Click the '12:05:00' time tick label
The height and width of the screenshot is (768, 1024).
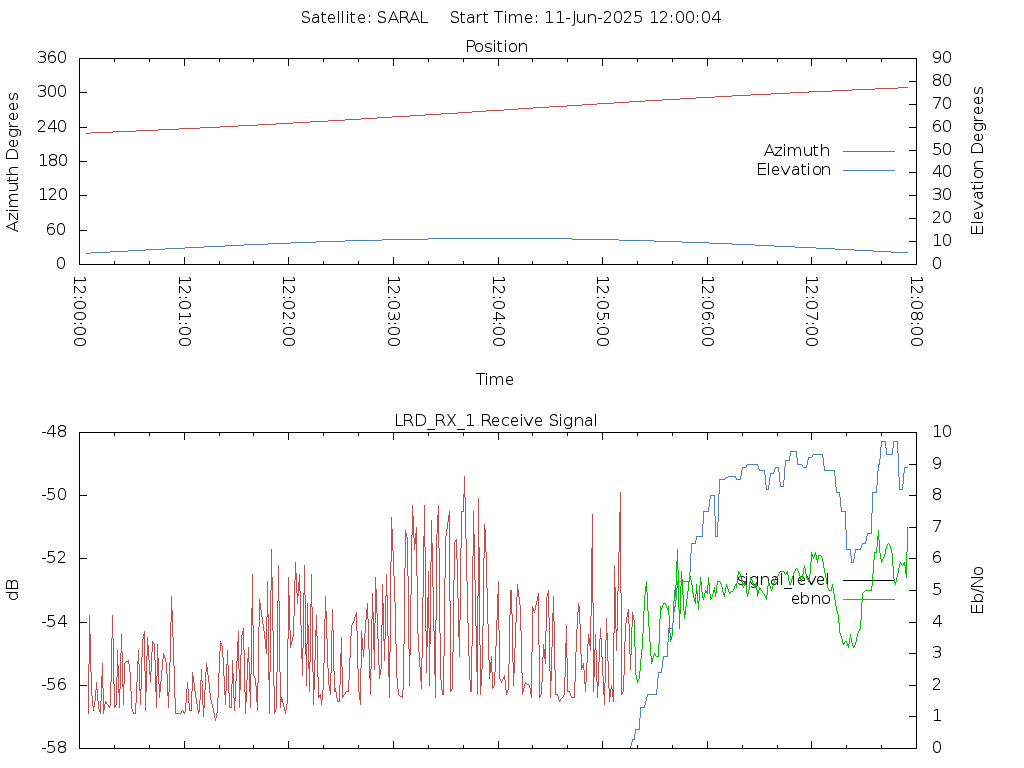(603, 312)
